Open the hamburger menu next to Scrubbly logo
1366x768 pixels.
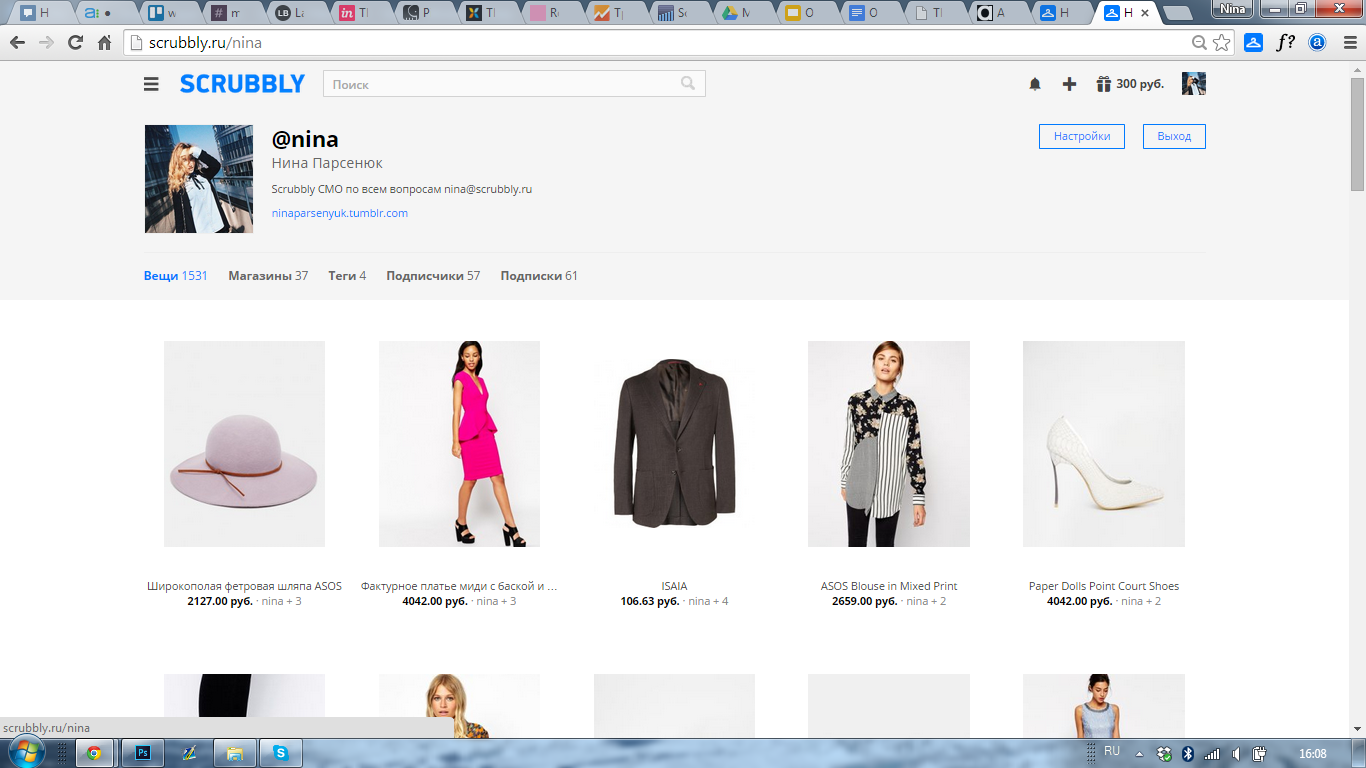[x=151, y=84]
